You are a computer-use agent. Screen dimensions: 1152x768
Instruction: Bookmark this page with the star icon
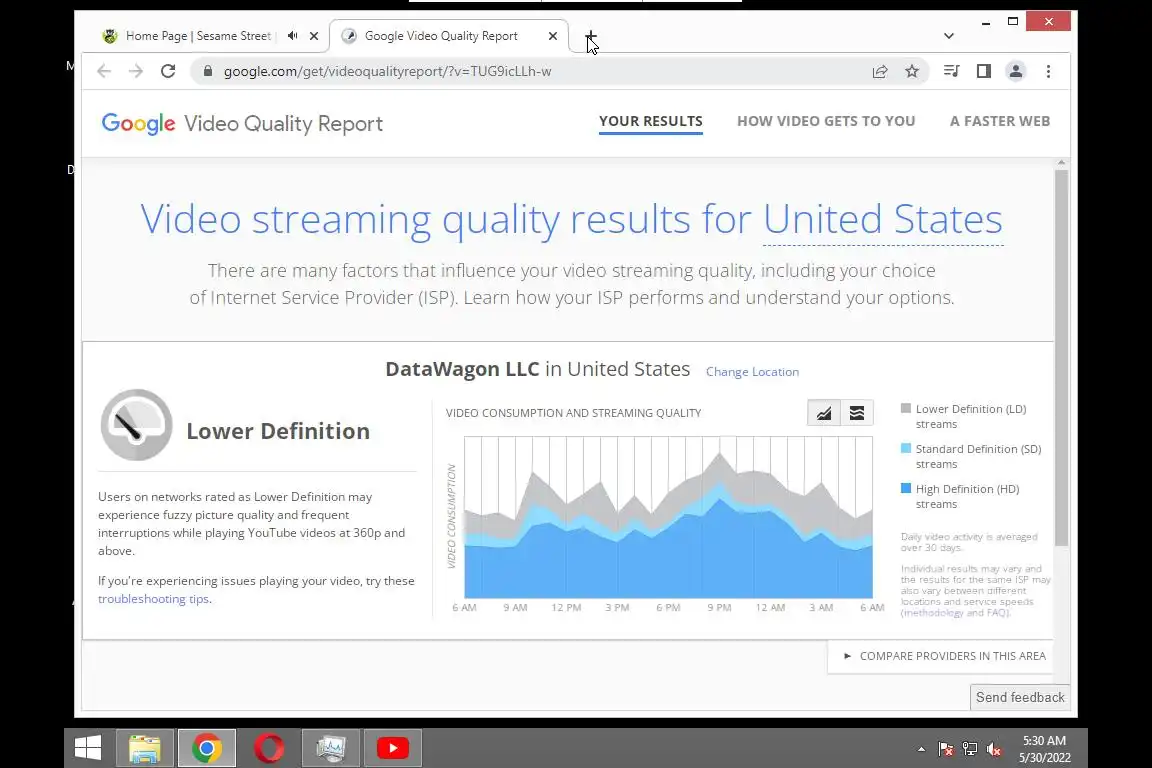[912, 71]
